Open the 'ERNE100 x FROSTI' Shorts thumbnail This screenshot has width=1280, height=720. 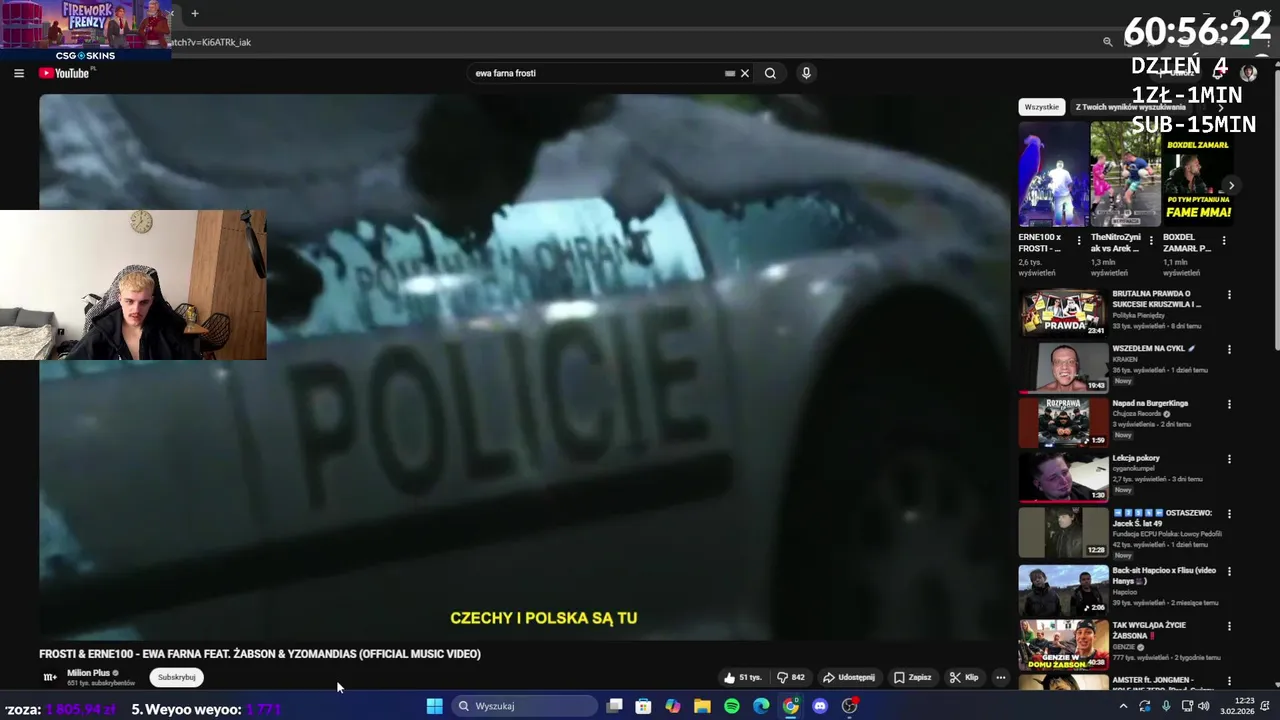pos(1053,175)
